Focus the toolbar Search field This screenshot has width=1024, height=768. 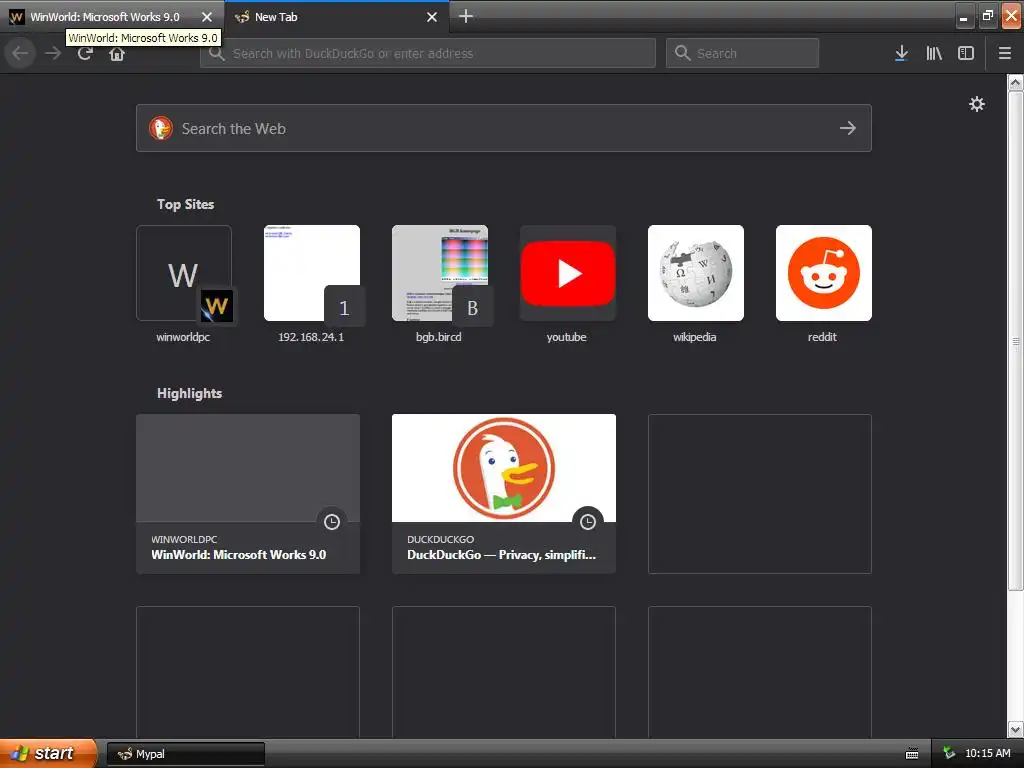743,53
